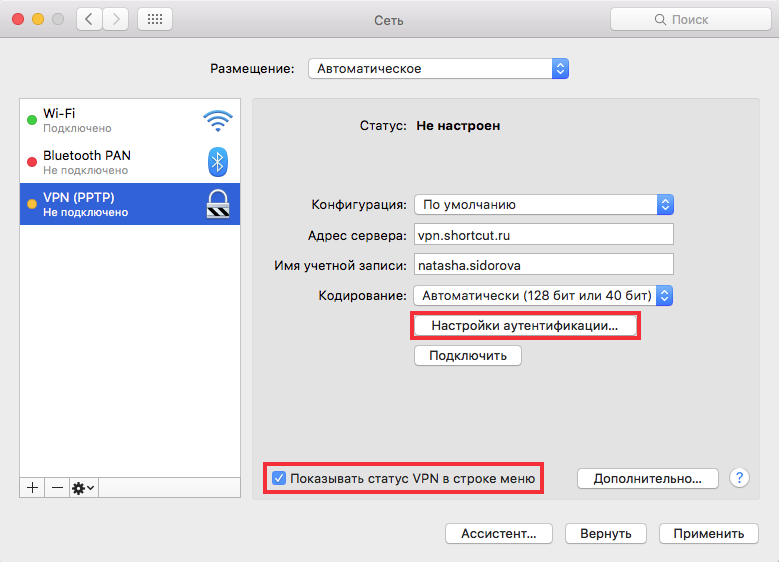Click the Wi-Fi signal icon
Screen dimensions: 779x562
(x=218, y=120)
